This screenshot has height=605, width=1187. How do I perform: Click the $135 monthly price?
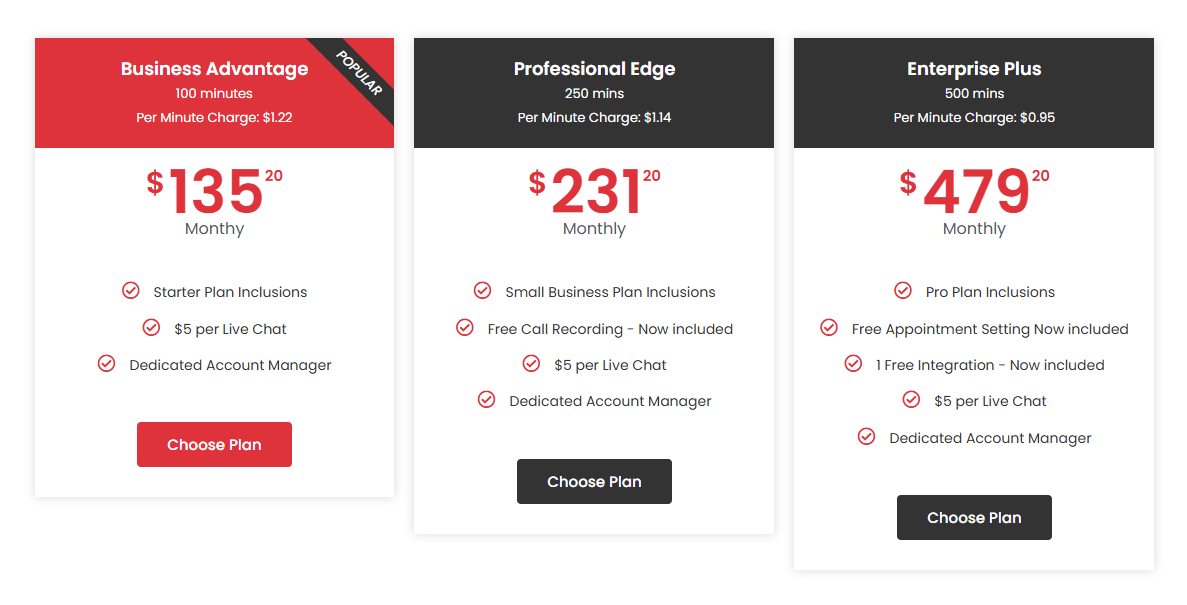click(x=215, y=192)
